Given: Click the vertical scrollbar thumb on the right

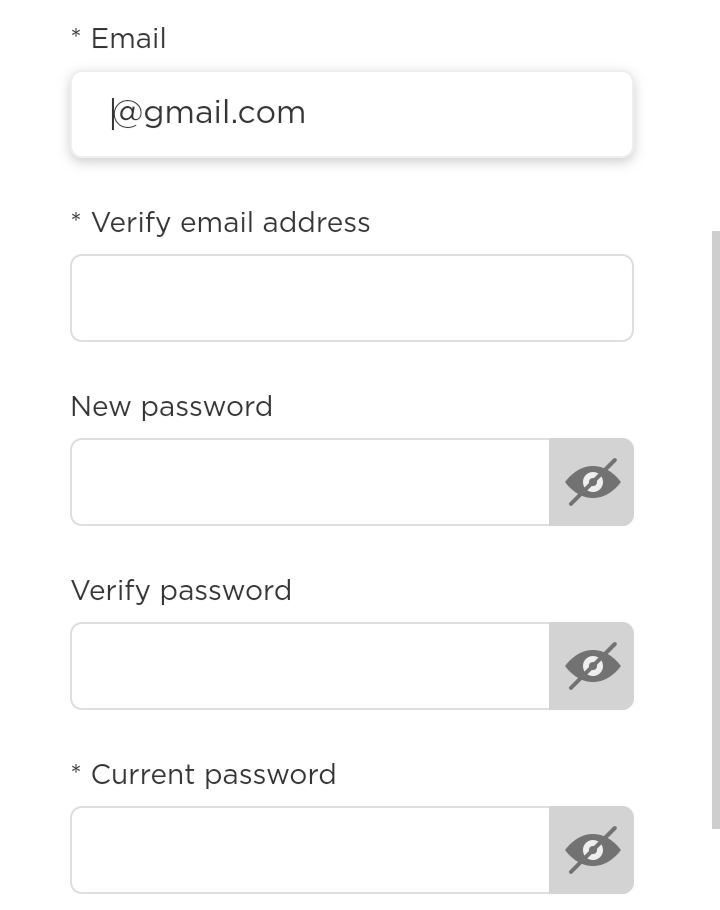Looking at the screenshot, I should [716, 530].
